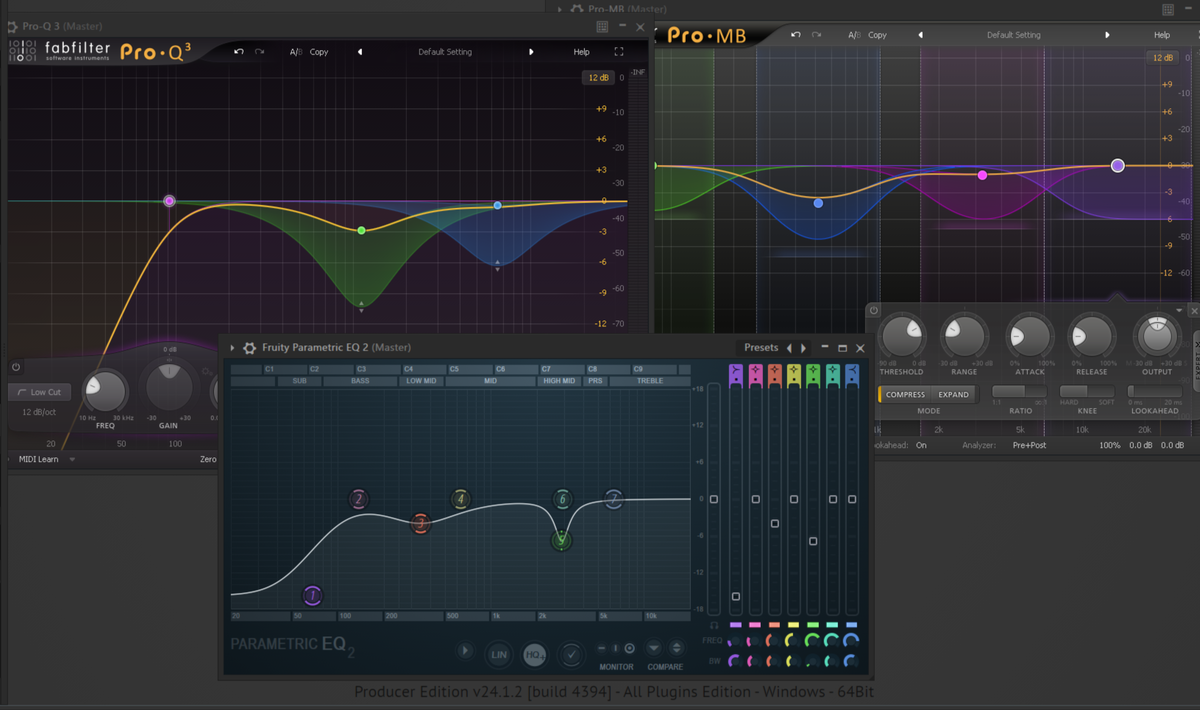The width and height of the screenshot is (1200, 710).
Task: Click MIDI Learn in Pro-Q 3
Action: [x=39, y=460]
